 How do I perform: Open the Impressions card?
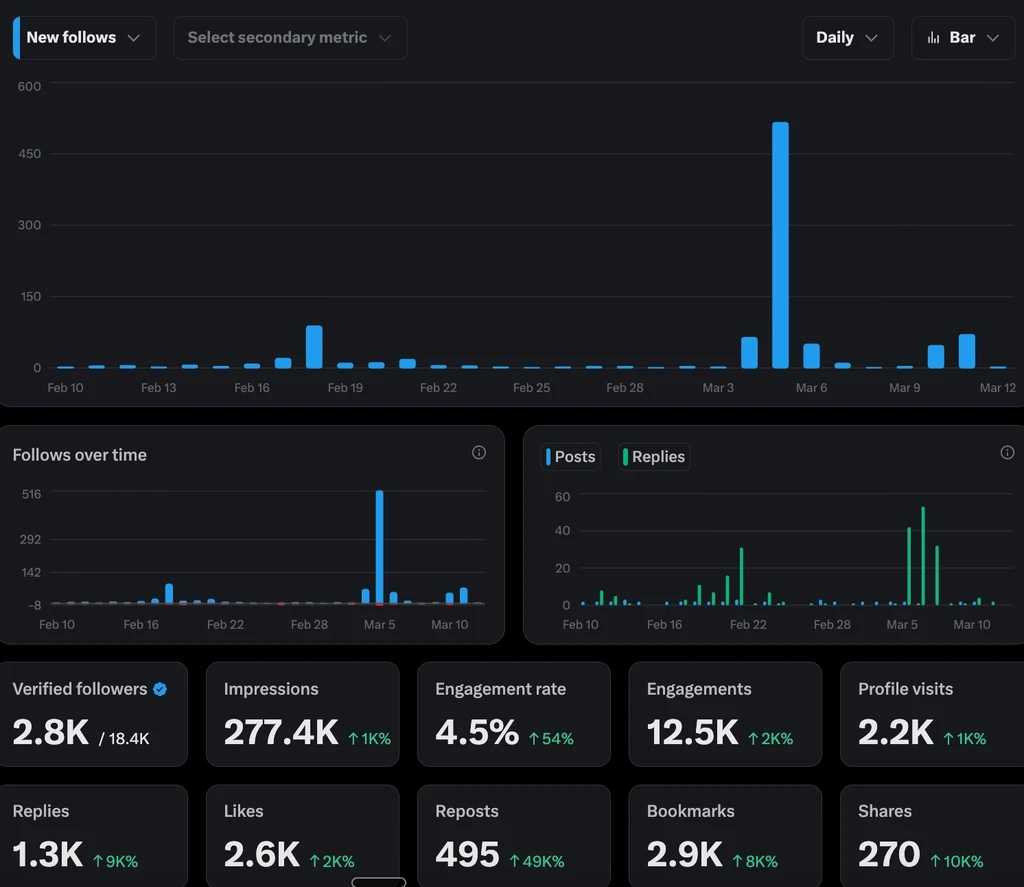[302, 714]
